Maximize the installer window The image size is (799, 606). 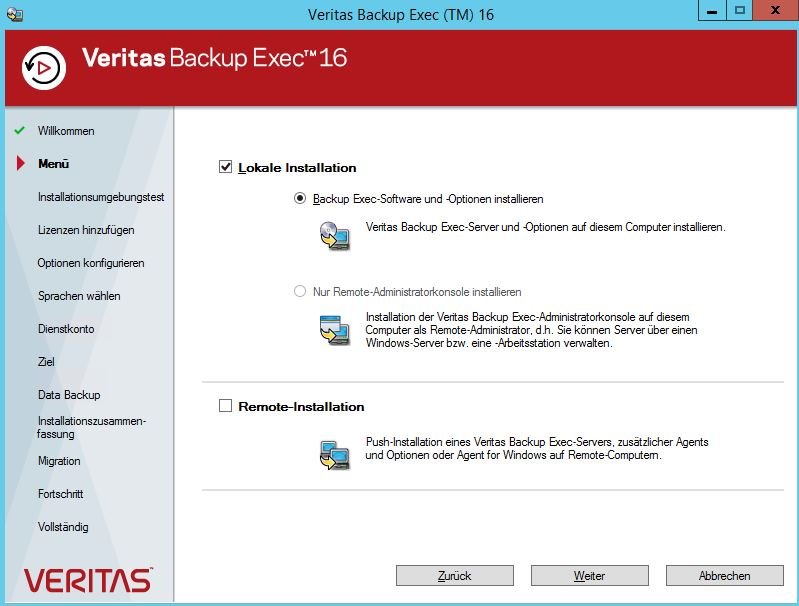(739, 11)
